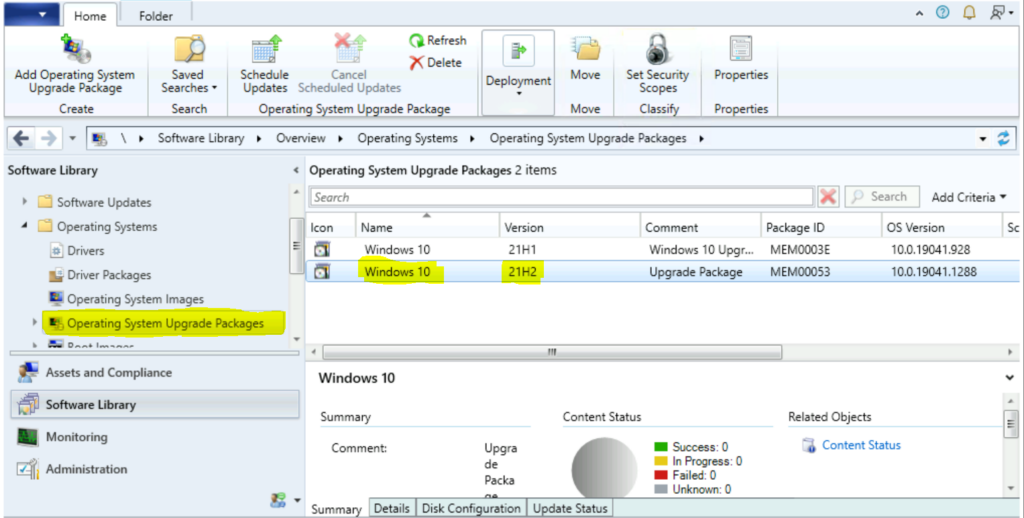The height and width of the screenshot is (518, 1024).
Task: Click the 21H2 package row icon
Action: point(322,271)
